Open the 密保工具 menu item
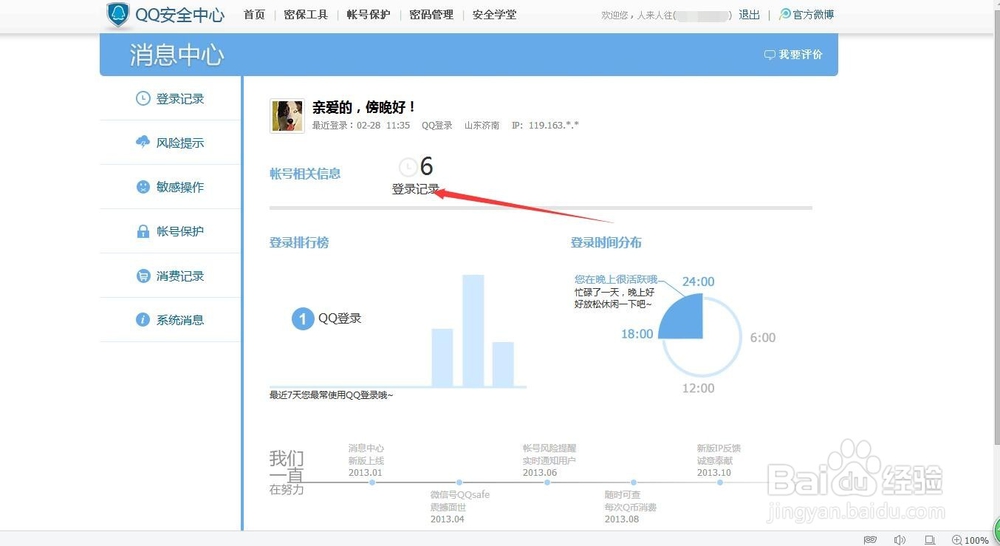Viewport: 1000px width, 546px height. coord(305,15)
